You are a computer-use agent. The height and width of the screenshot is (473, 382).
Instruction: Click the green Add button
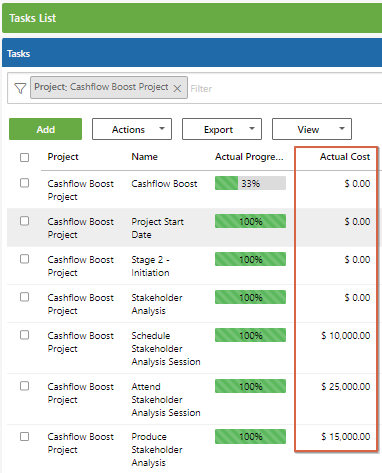point(45,129)
